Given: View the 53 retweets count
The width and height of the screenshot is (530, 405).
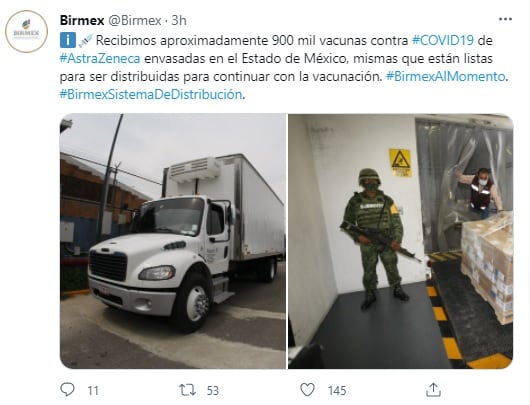Looking at the screenshot, I should click(213, 391).
